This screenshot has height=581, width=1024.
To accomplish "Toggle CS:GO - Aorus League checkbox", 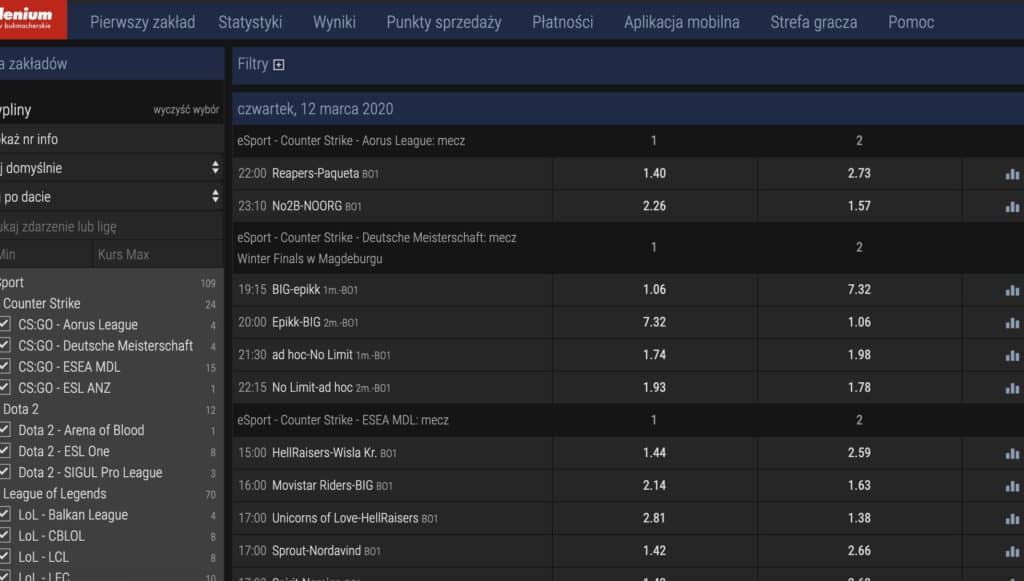I will point(5,324).
